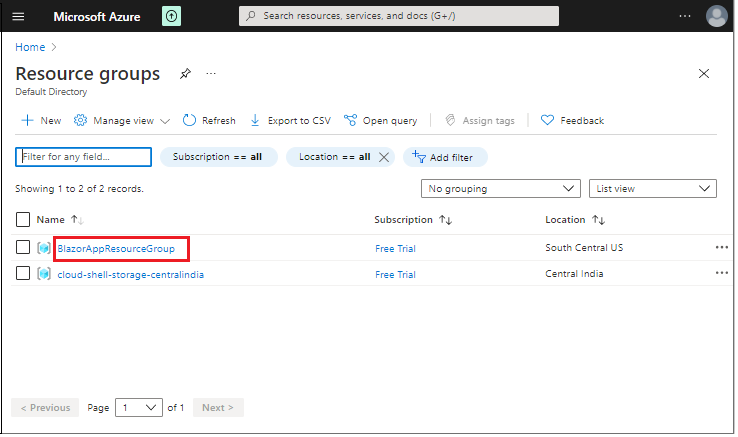Check the BlazorAppResourceGroup row checkbox
738x437 pixels.
click(x=23, y=247)
